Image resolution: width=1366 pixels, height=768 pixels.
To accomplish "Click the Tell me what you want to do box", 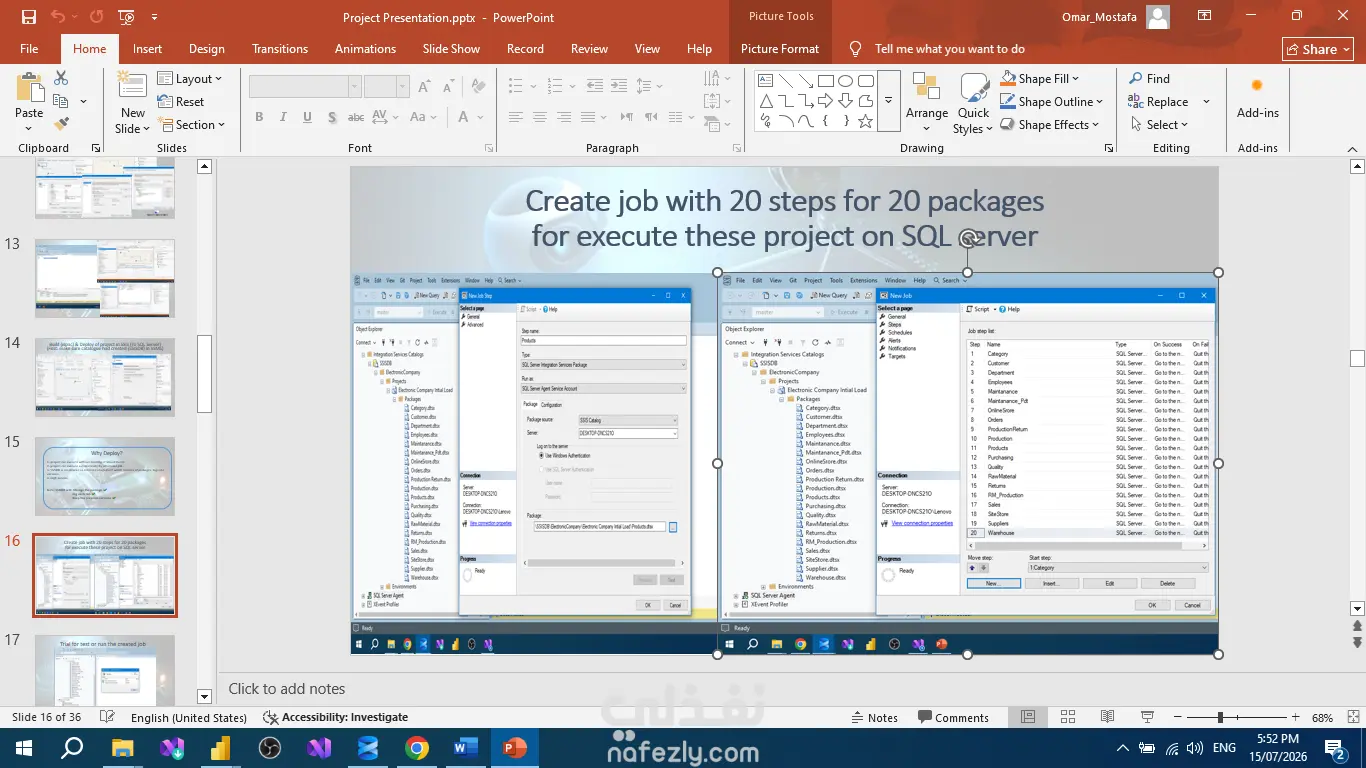I will tap(949, 49).
